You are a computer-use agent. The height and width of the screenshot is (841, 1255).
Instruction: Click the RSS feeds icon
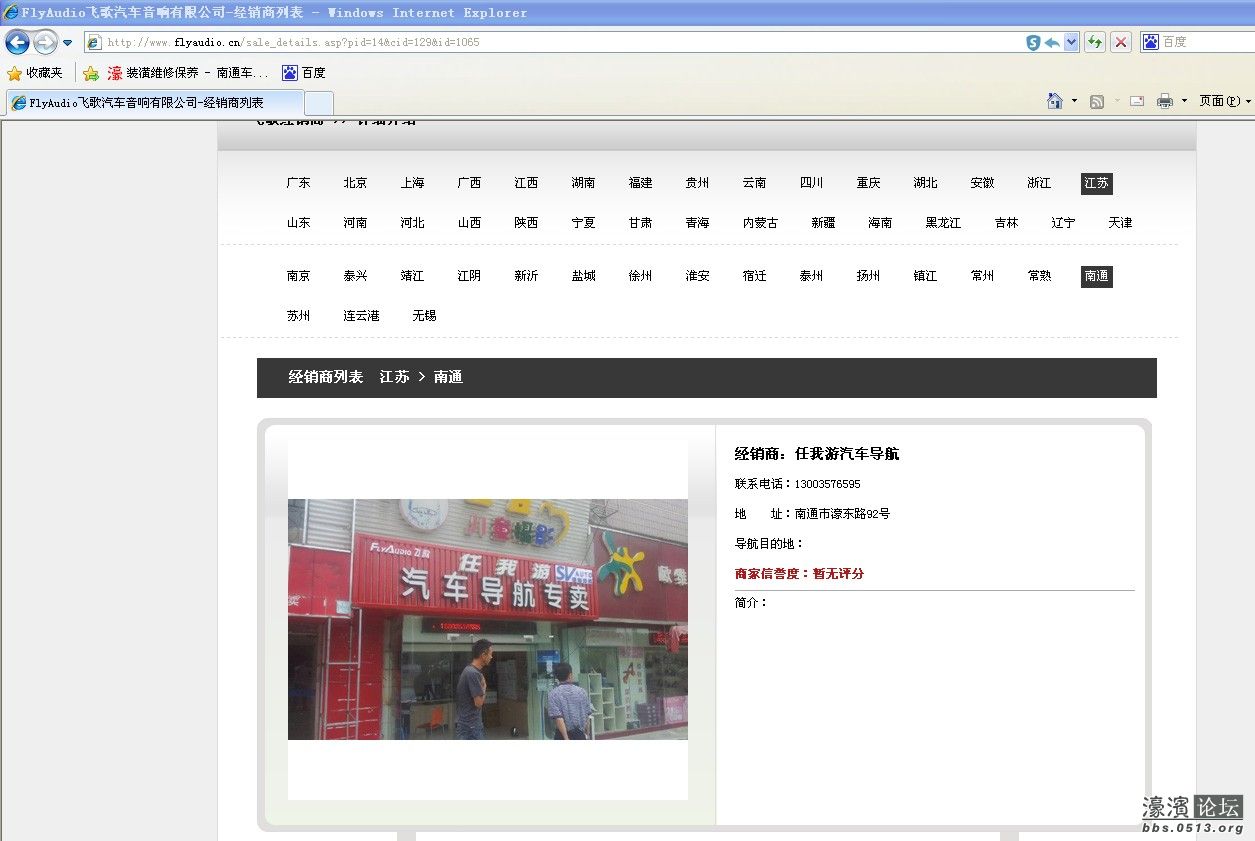[1097, 101]
